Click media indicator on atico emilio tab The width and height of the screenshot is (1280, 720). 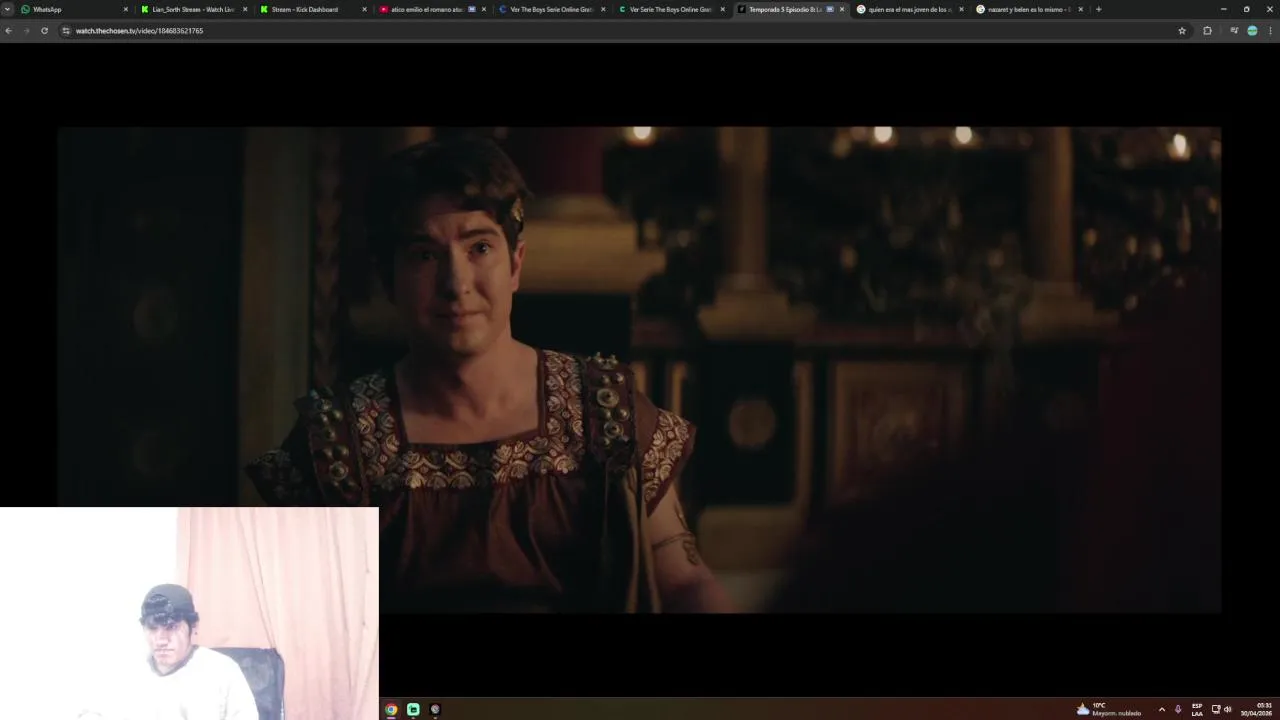472,9
